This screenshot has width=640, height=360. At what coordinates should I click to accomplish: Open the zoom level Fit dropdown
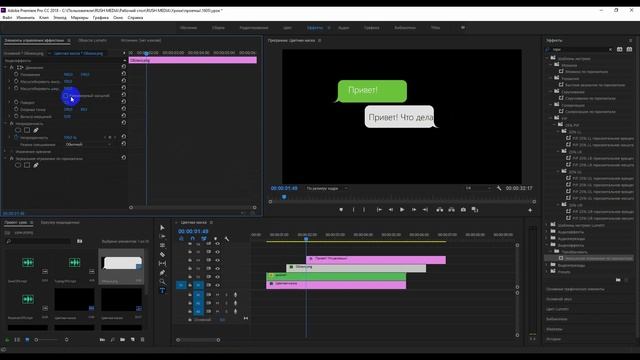click(327, 188)
